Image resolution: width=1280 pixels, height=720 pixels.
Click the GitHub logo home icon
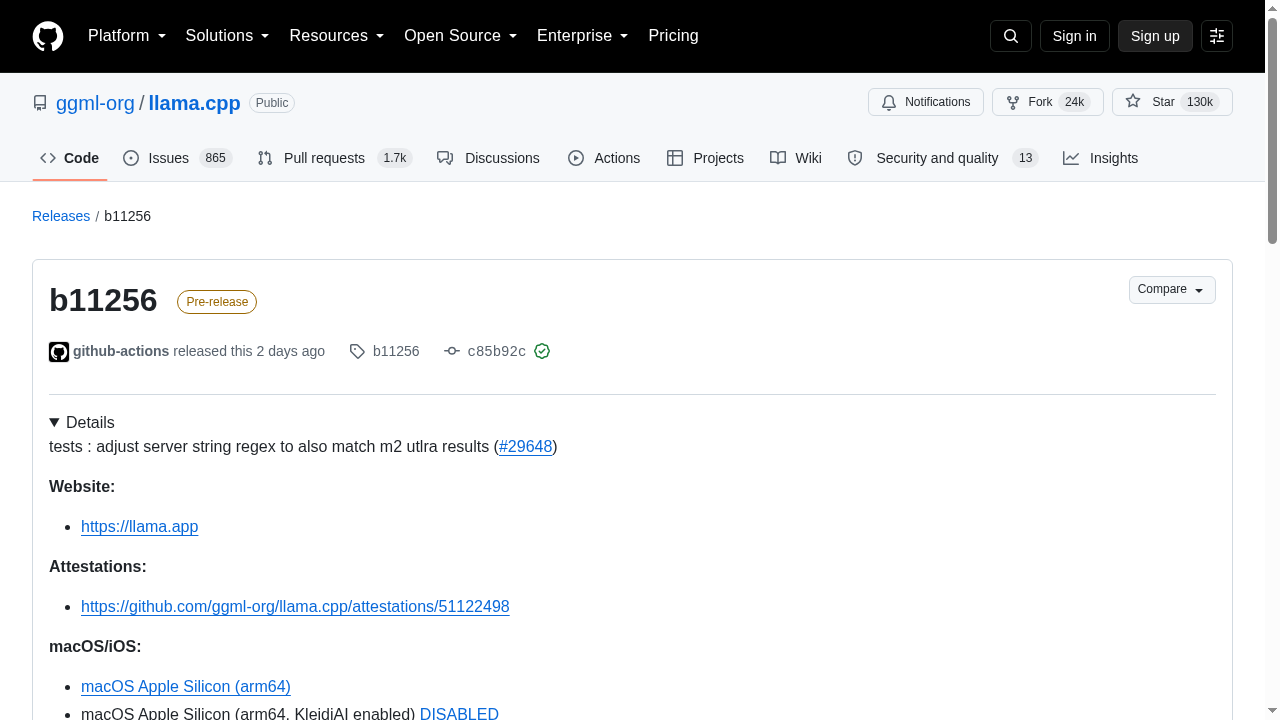48,36
